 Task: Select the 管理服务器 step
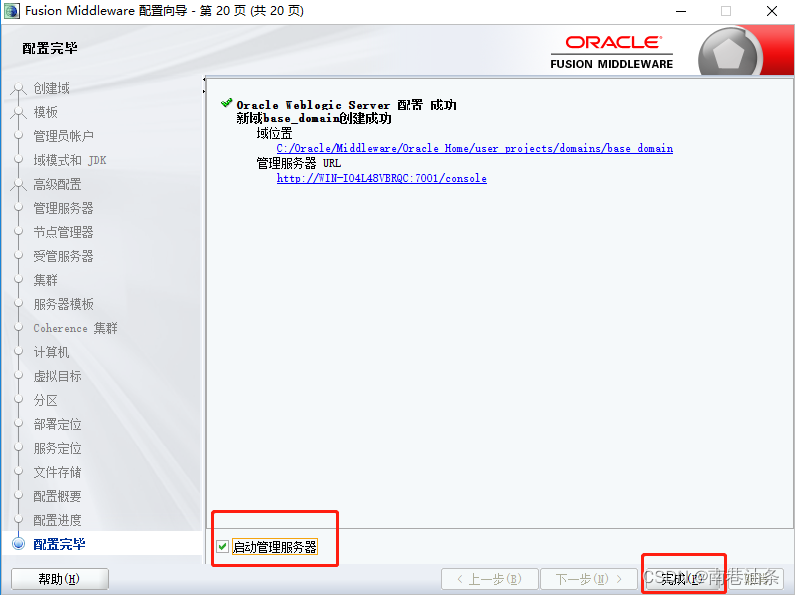point(63,208)
